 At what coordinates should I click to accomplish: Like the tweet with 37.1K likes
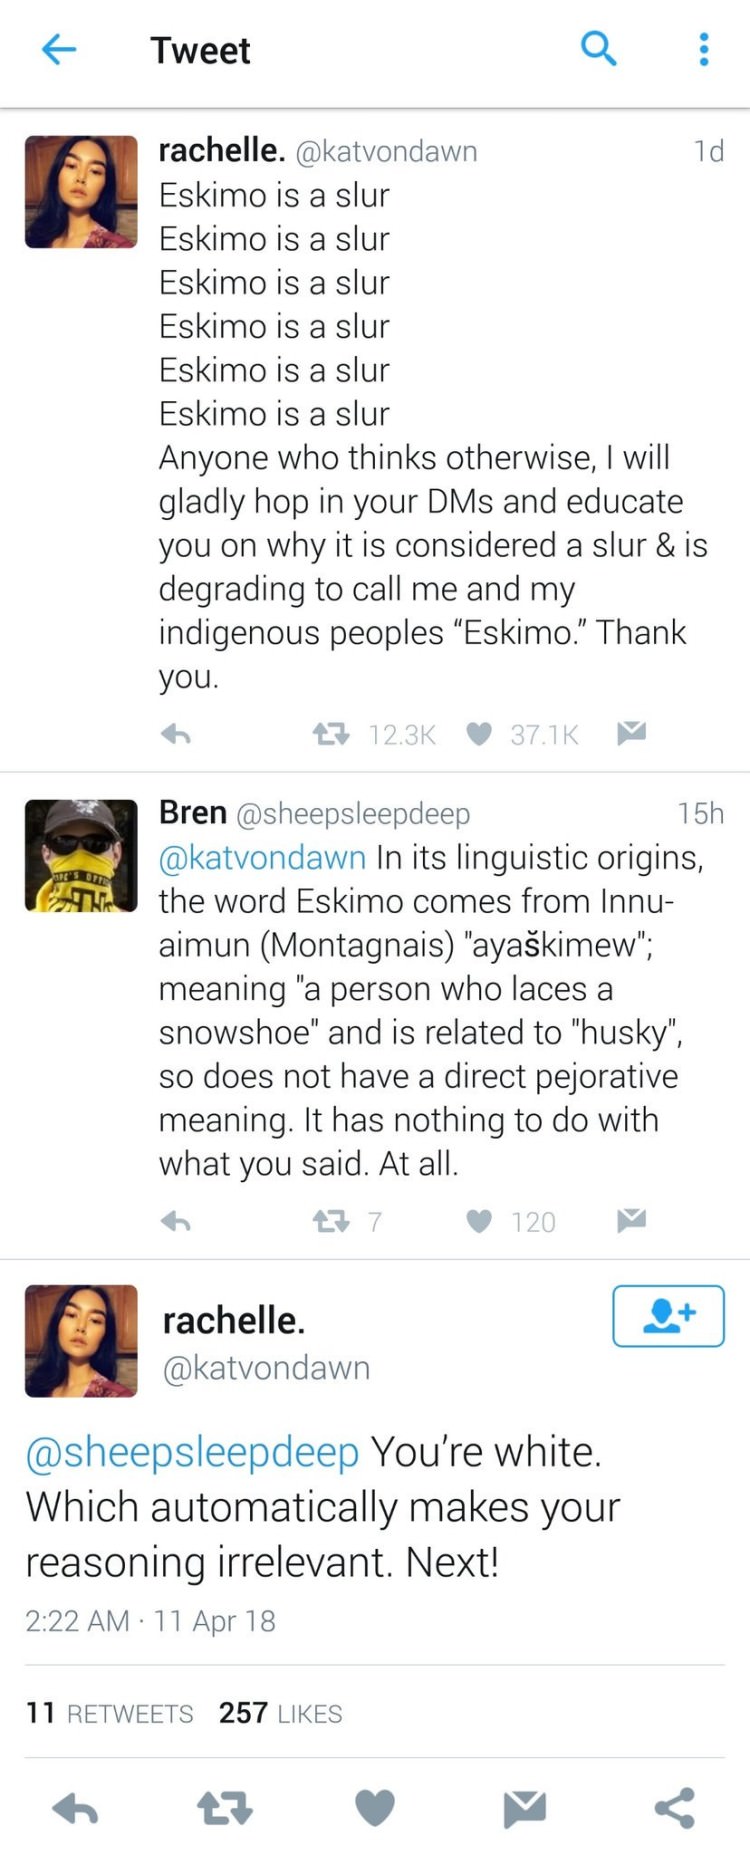click(x=479, y=735)
